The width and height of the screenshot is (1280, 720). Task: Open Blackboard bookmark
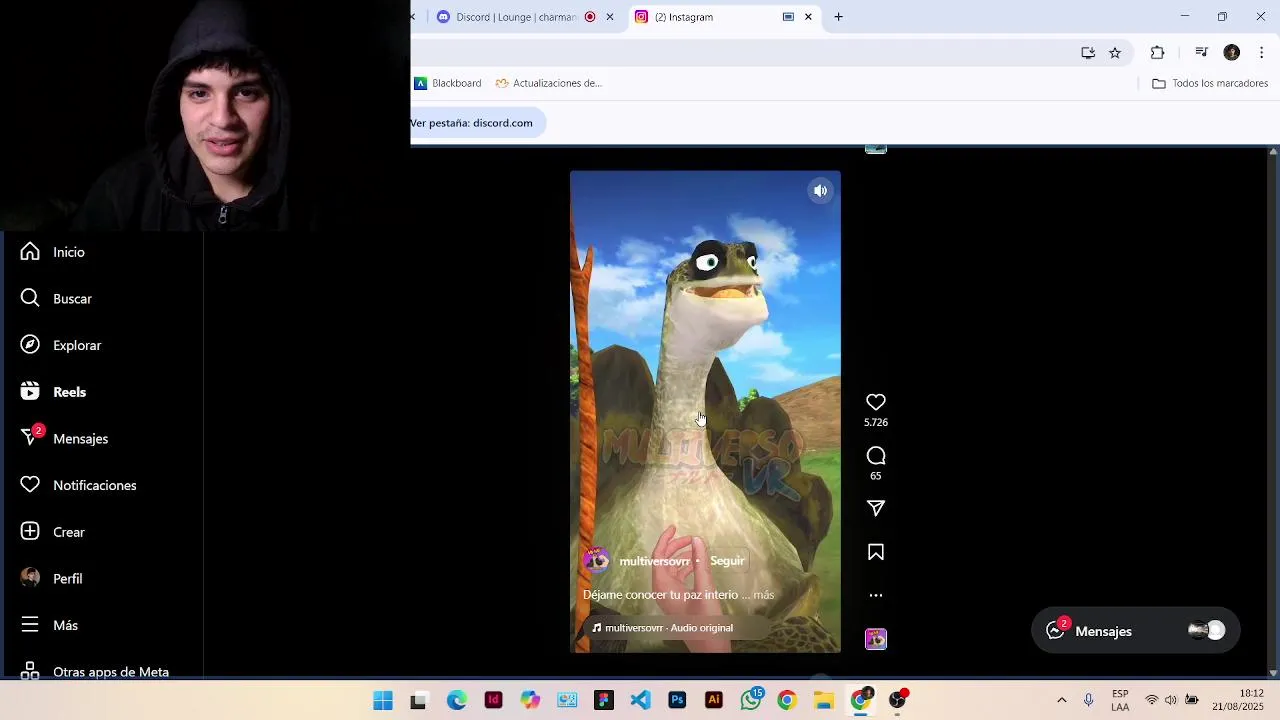click(448, 83)
